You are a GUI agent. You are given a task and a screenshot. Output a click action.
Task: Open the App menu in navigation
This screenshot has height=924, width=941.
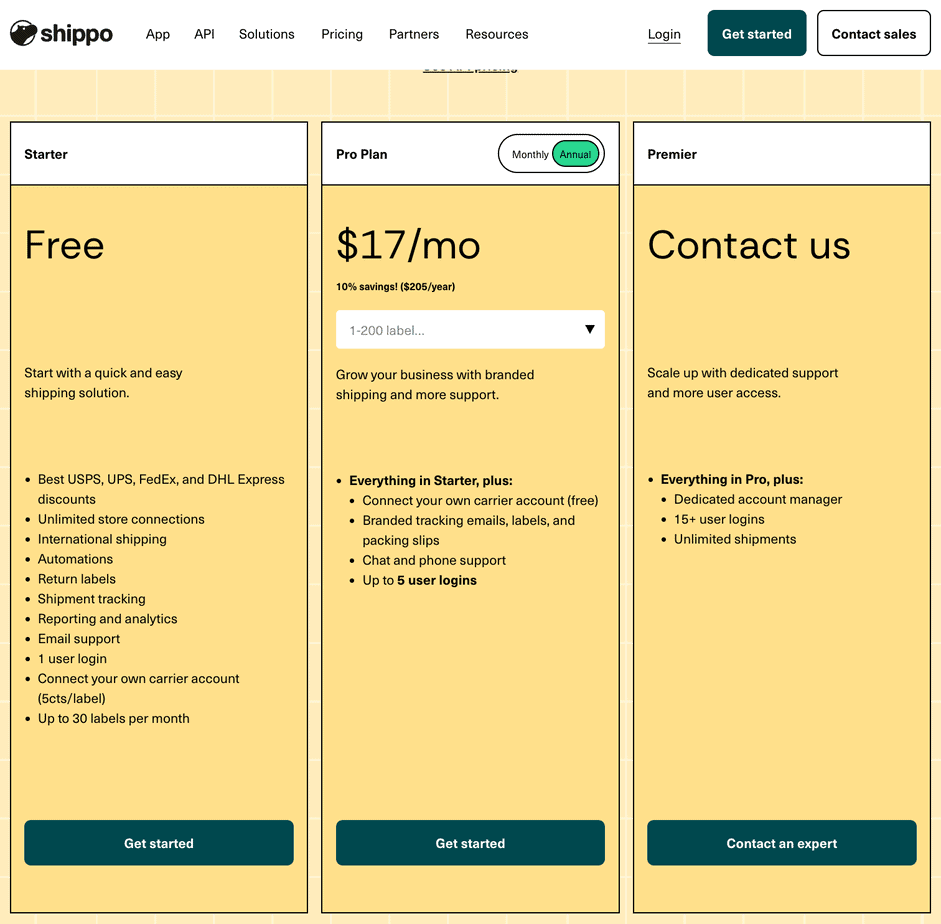158,34
